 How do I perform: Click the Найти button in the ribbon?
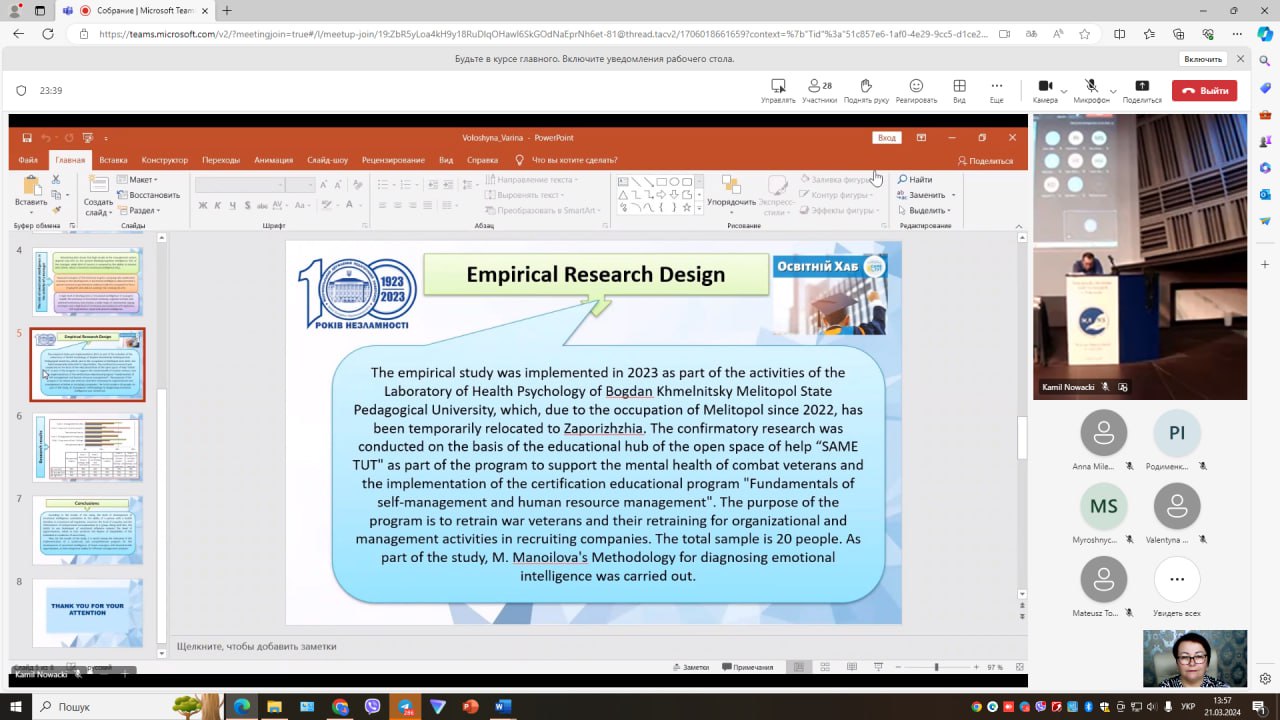point(915,180)
